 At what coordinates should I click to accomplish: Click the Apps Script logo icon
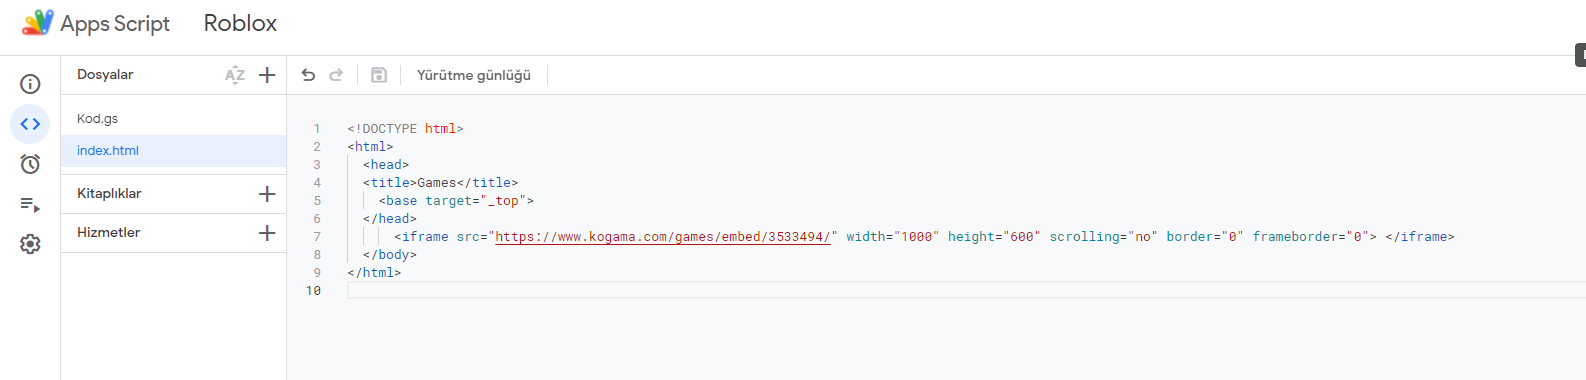click(x=37, y=23)
